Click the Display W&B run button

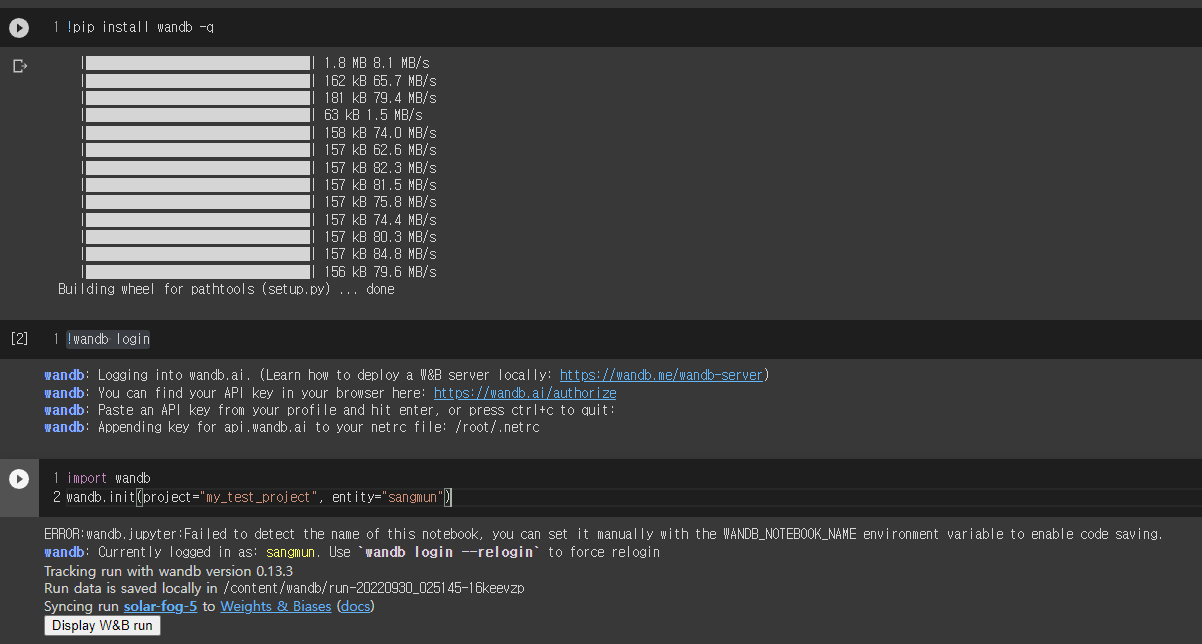click(x=102, y=625)
